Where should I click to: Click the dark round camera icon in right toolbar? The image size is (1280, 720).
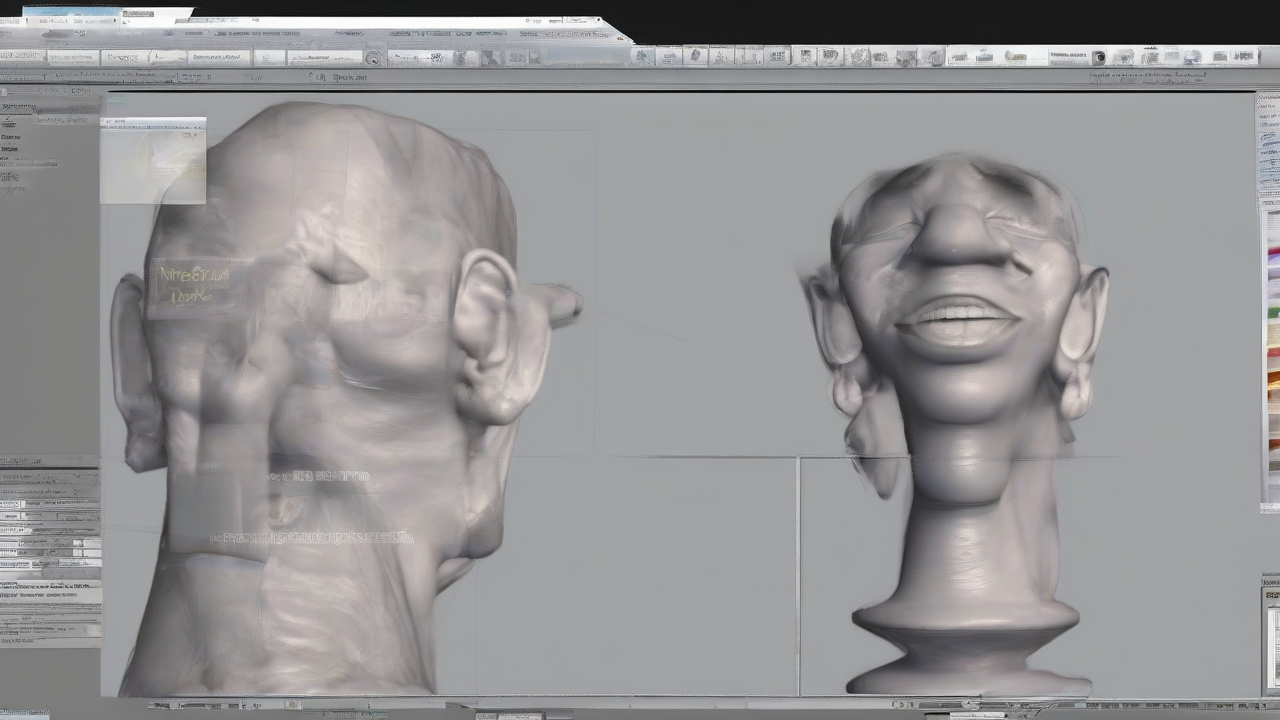pos(1098,58)
